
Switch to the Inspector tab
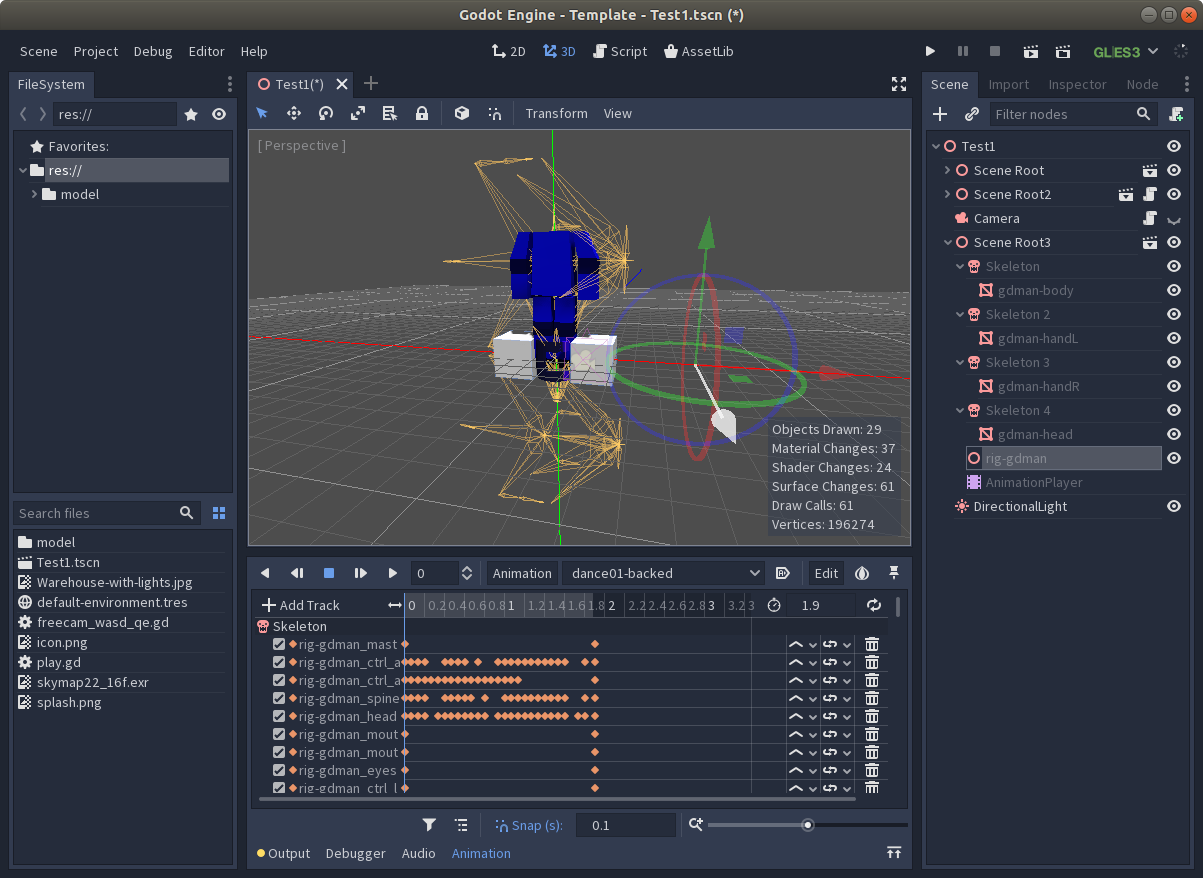click(1077, 84)
